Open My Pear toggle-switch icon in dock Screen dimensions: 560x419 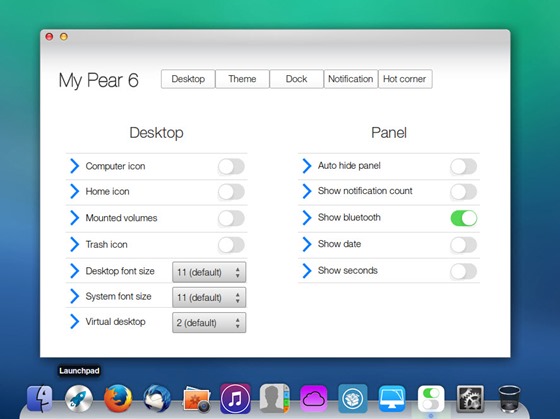point(431,399)
